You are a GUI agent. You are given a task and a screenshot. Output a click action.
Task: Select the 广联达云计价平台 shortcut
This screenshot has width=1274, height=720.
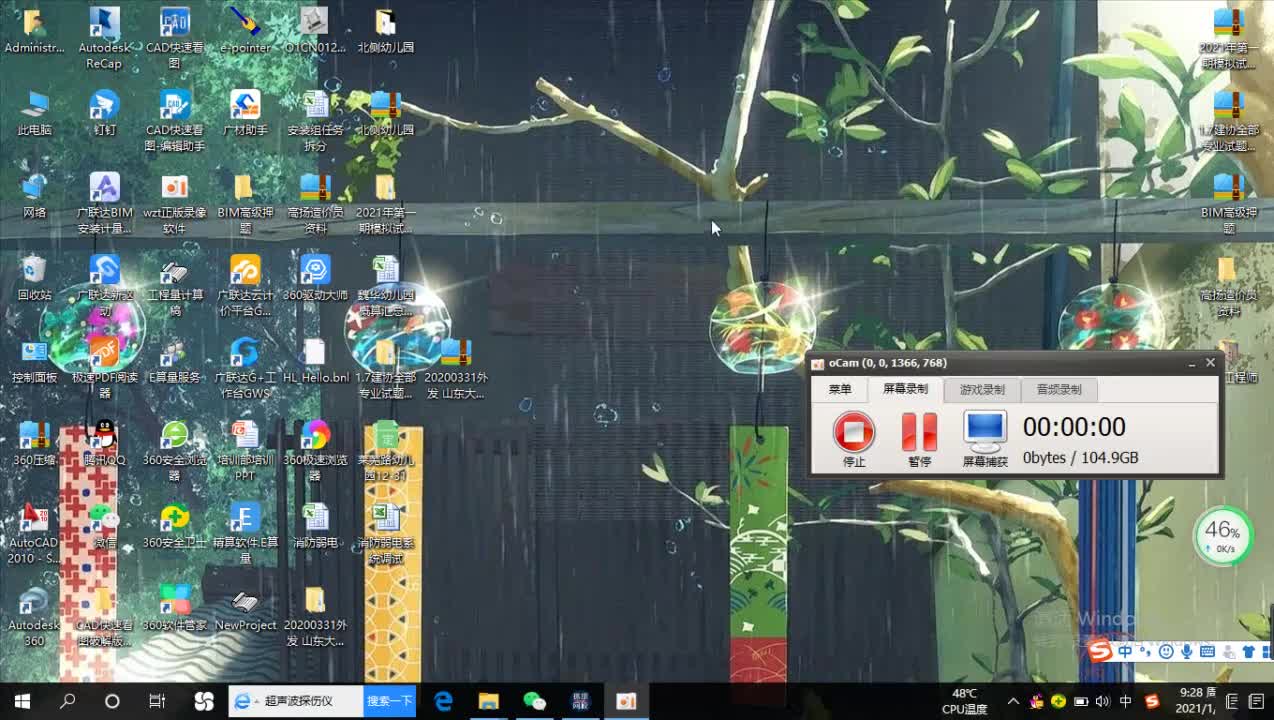[x=245, y=286]
